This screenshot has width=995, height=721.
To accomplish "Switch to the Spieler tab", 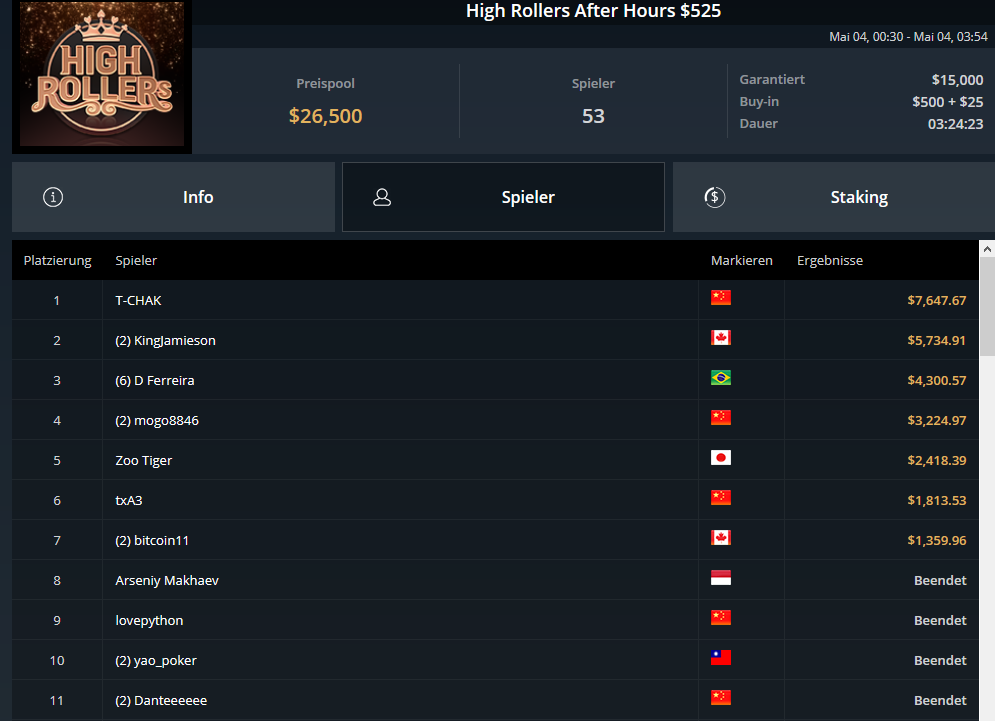I will 503,197.
